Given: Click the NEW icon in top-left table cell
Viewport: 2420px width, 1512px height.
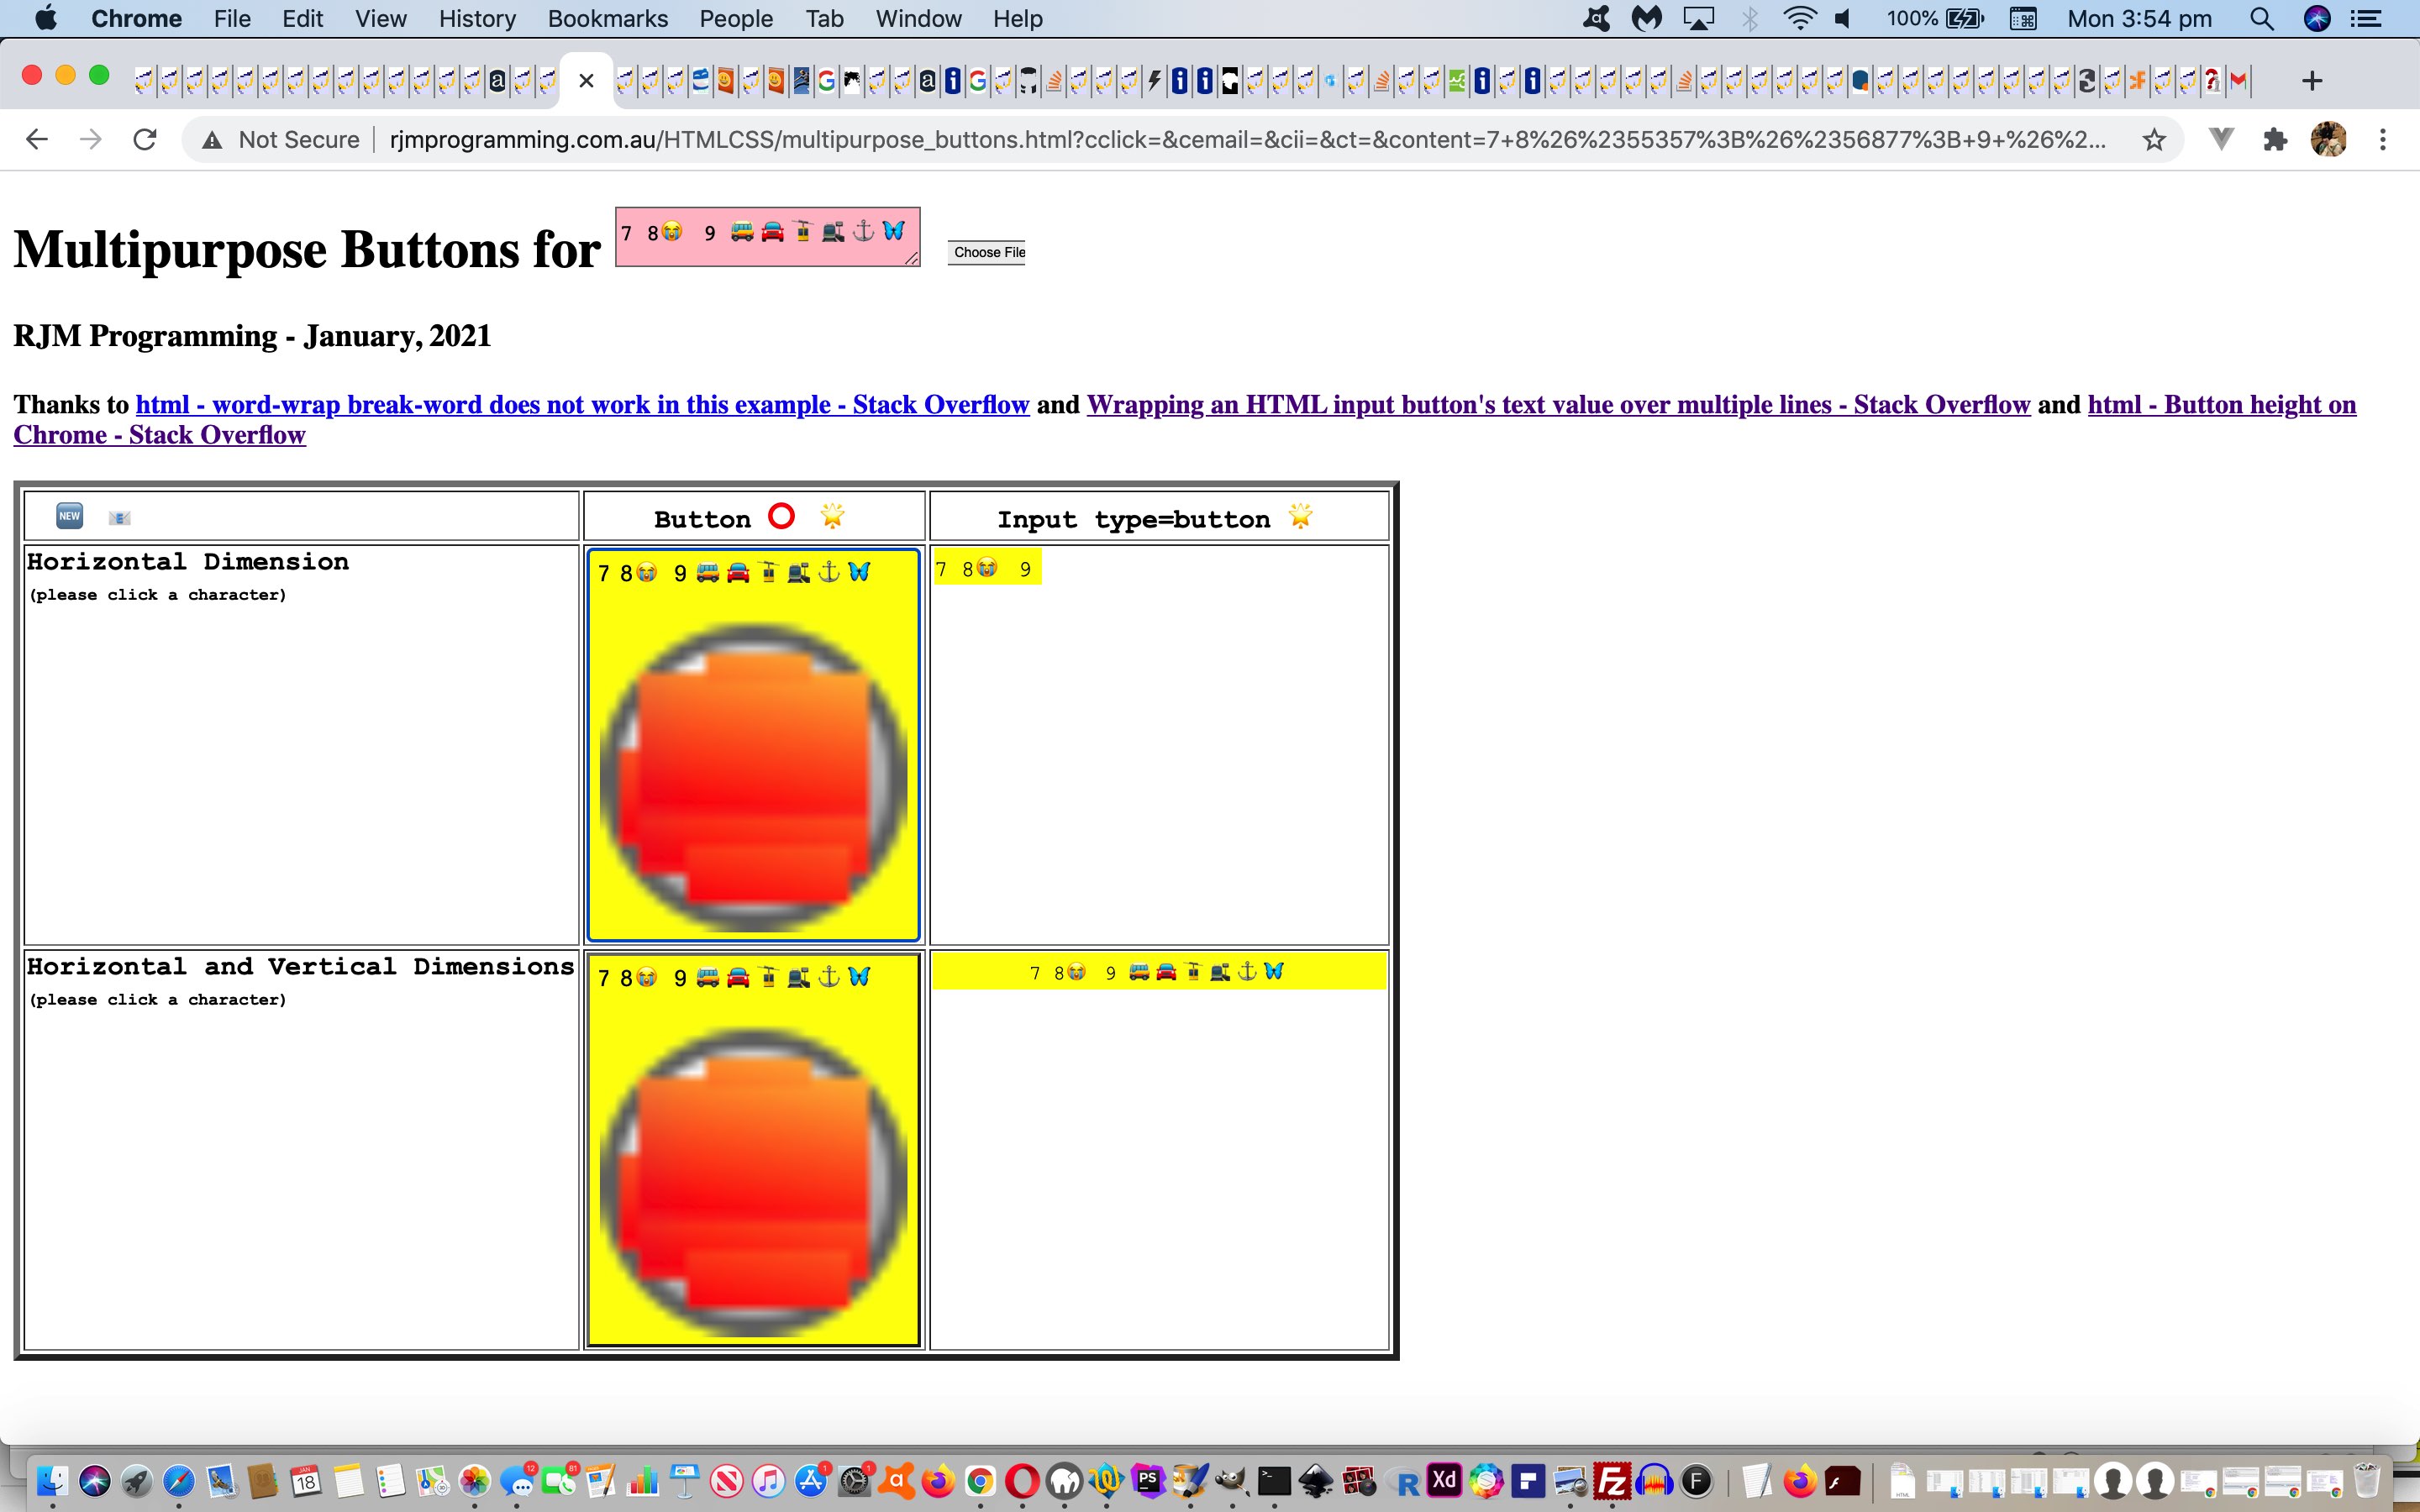Looking at the screenshot, I should [x=70, y=517].
